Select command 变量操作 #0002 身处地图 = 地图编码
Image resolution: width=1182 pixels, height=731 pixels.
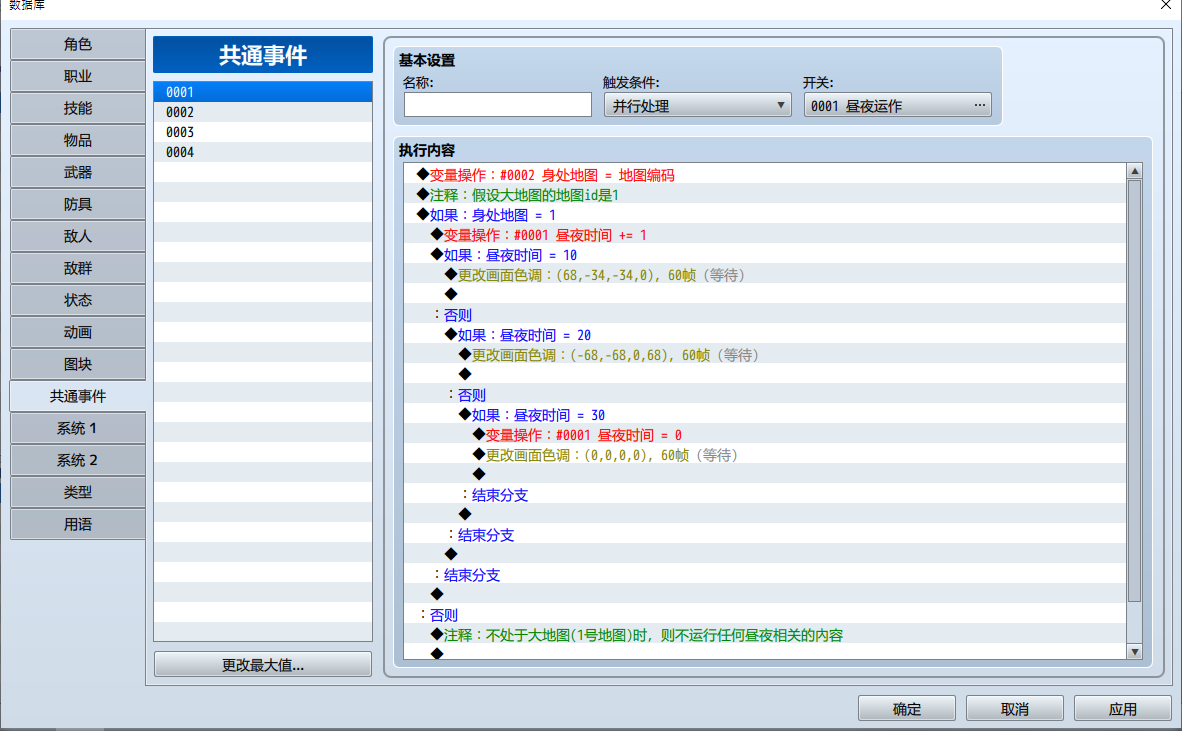pyautogui.click(x=764, y=175)
